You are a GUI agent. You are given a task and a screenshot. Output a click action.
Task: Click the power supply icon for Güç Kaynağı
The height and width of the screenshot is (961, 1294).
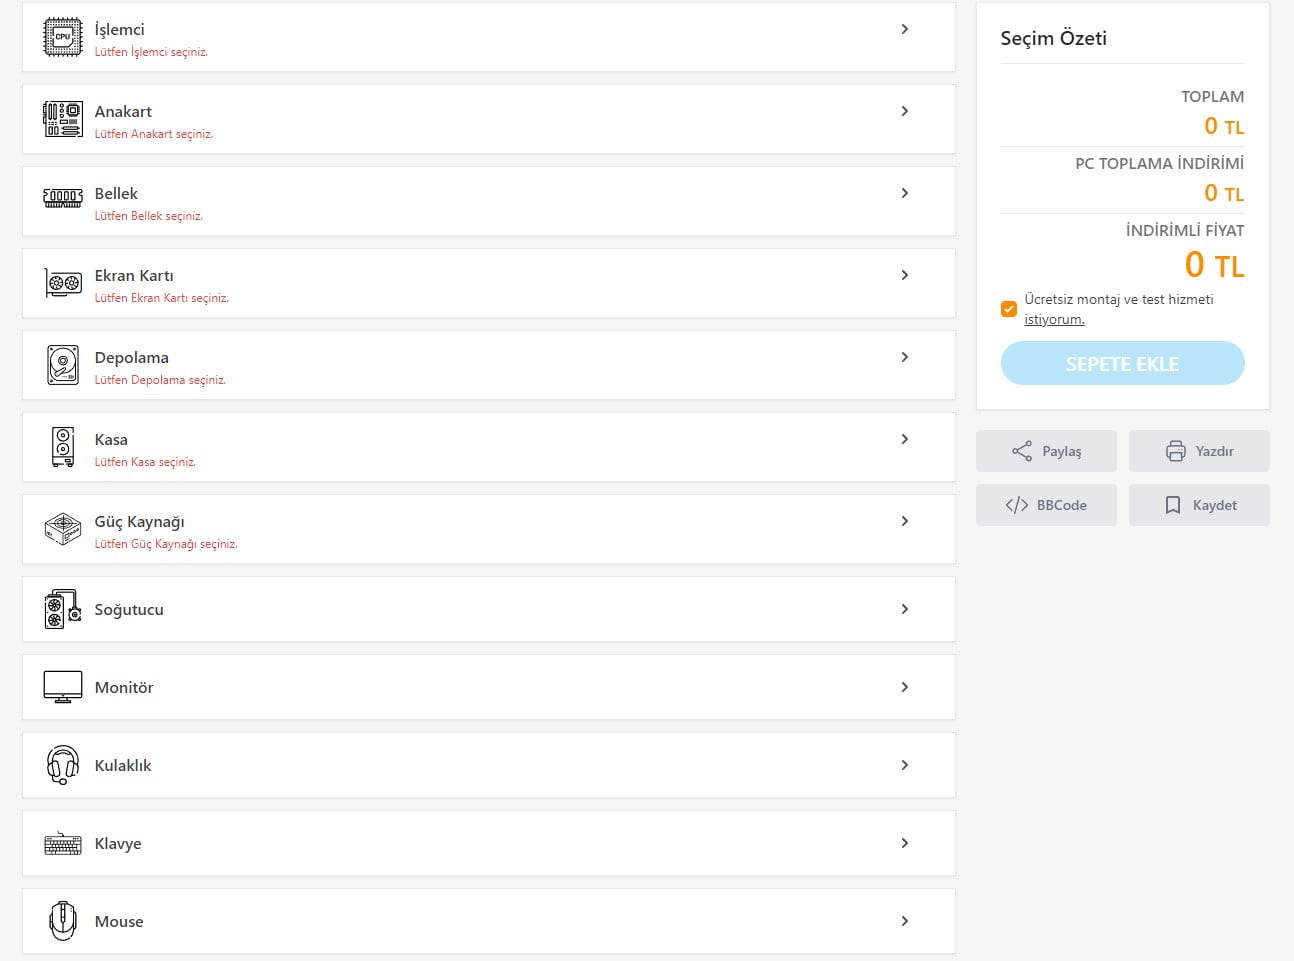(63, 529)
